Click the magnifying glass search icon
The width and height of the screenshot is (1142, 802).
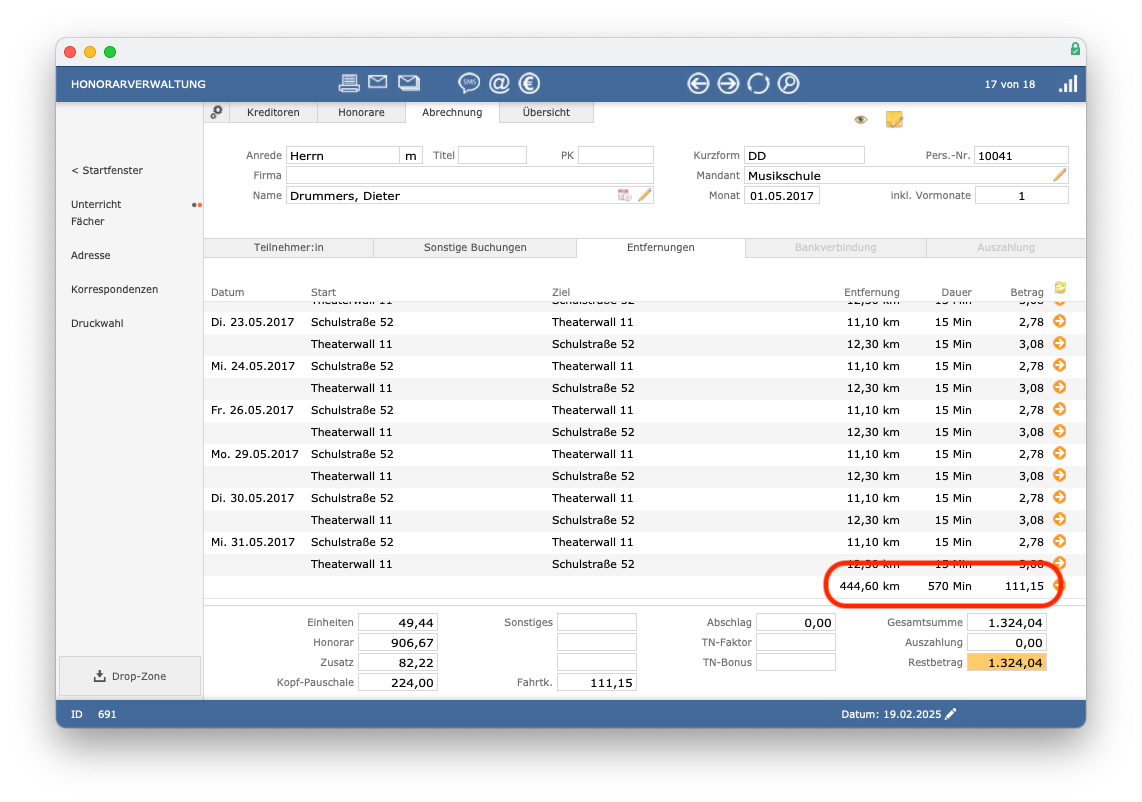tap(788, 84)
